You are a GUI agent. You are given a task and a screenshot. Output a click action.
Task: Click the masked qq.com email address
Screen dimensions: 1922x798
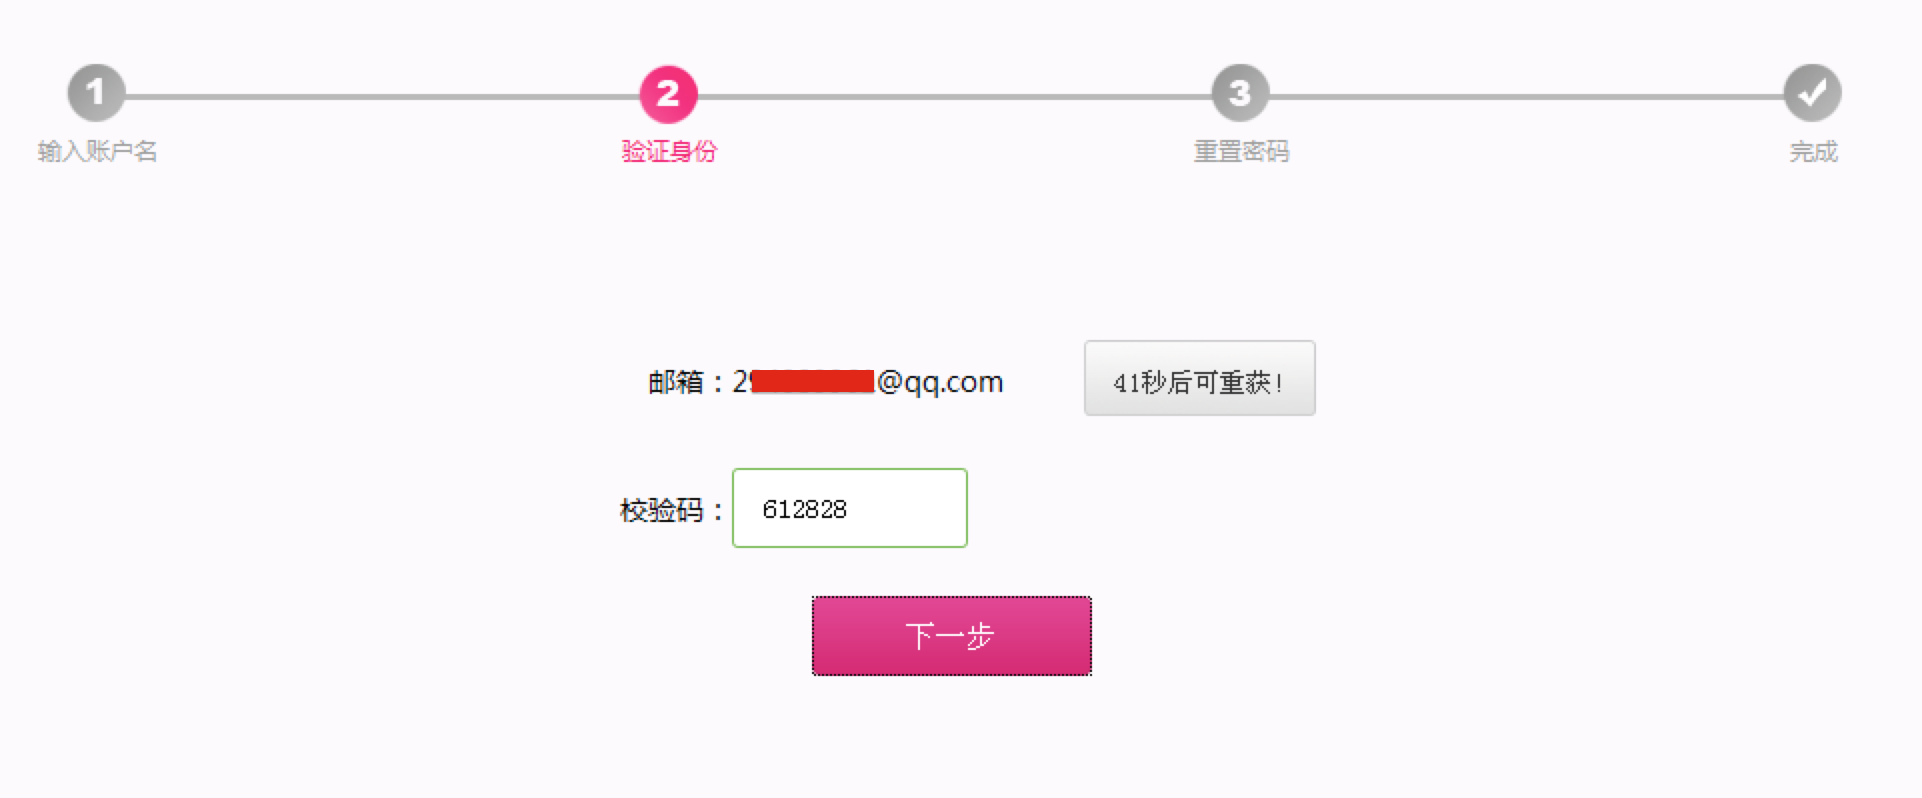click(x=868, y=381)
